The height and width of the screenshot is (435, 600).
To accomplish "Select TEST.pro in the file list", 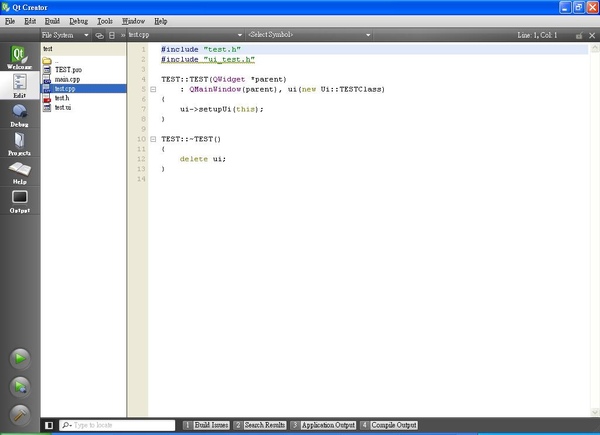I will [x=68, y=69].
